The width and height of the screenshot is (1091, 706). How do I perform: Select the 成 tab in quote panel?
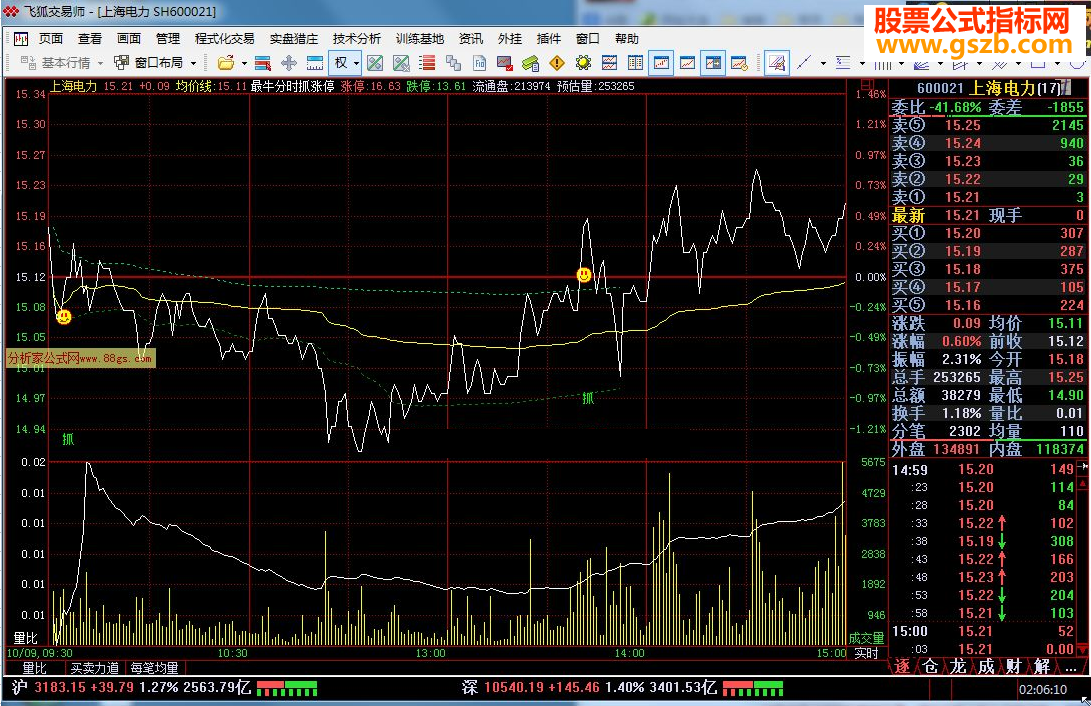[986, 666]
